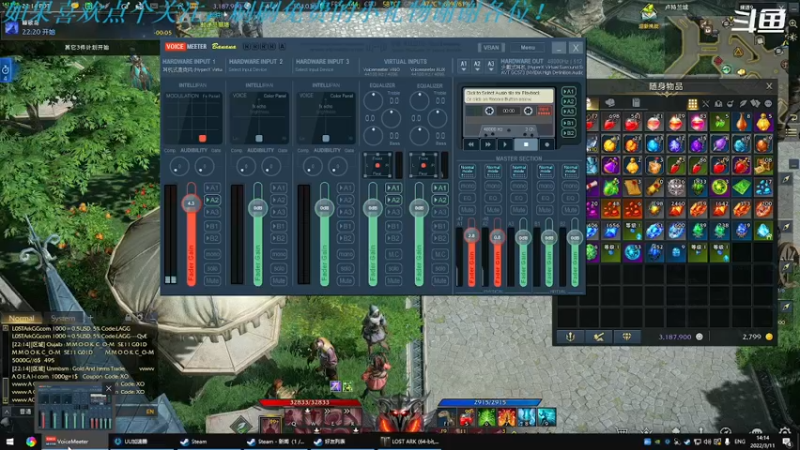Viewport: 800px width, 450px height.
Task: Switch to the VoiceMeeter taskbar item
Action: [x=76, y=442]
